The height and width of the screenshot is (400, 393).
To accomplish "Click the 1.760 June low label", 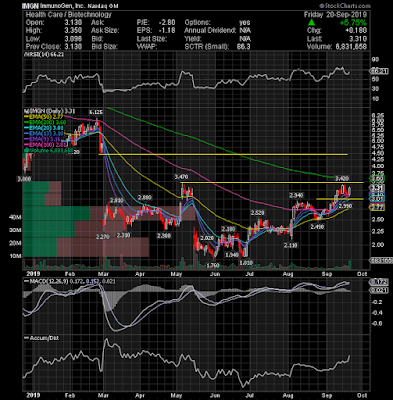I will pos(214,265).
